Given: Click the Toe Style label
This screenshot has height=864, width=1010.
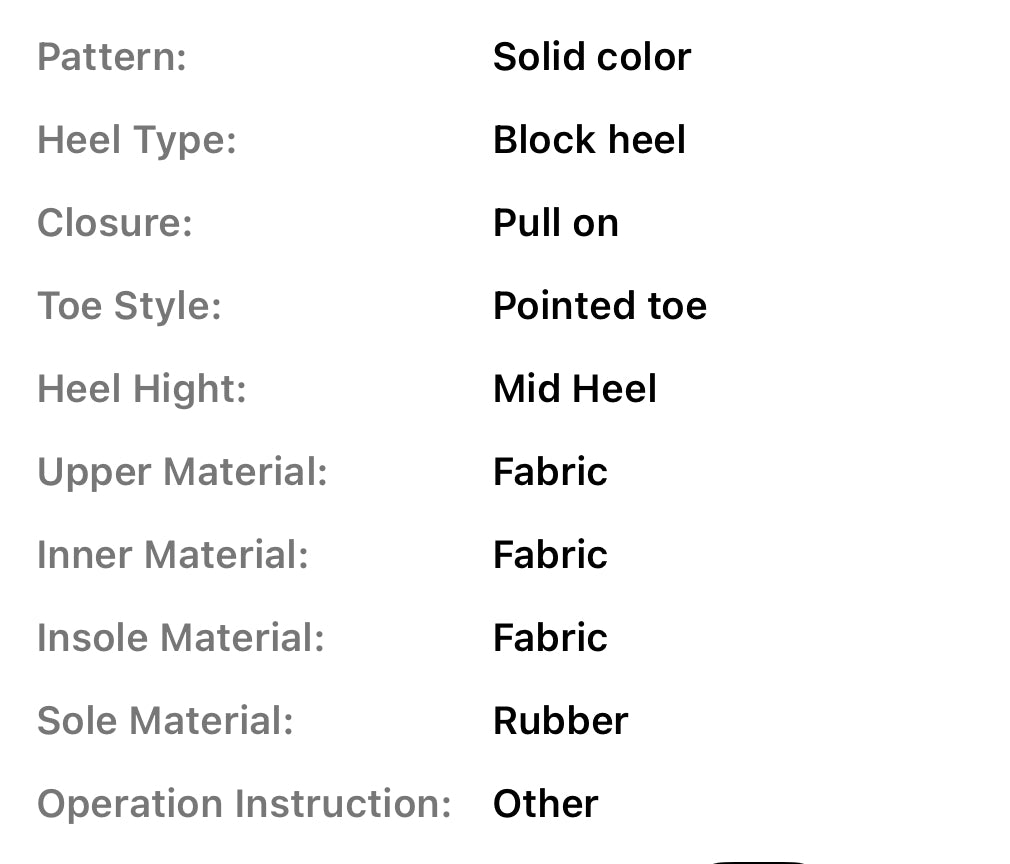Looking at the screenshot, I should click(x=129, y=306).
